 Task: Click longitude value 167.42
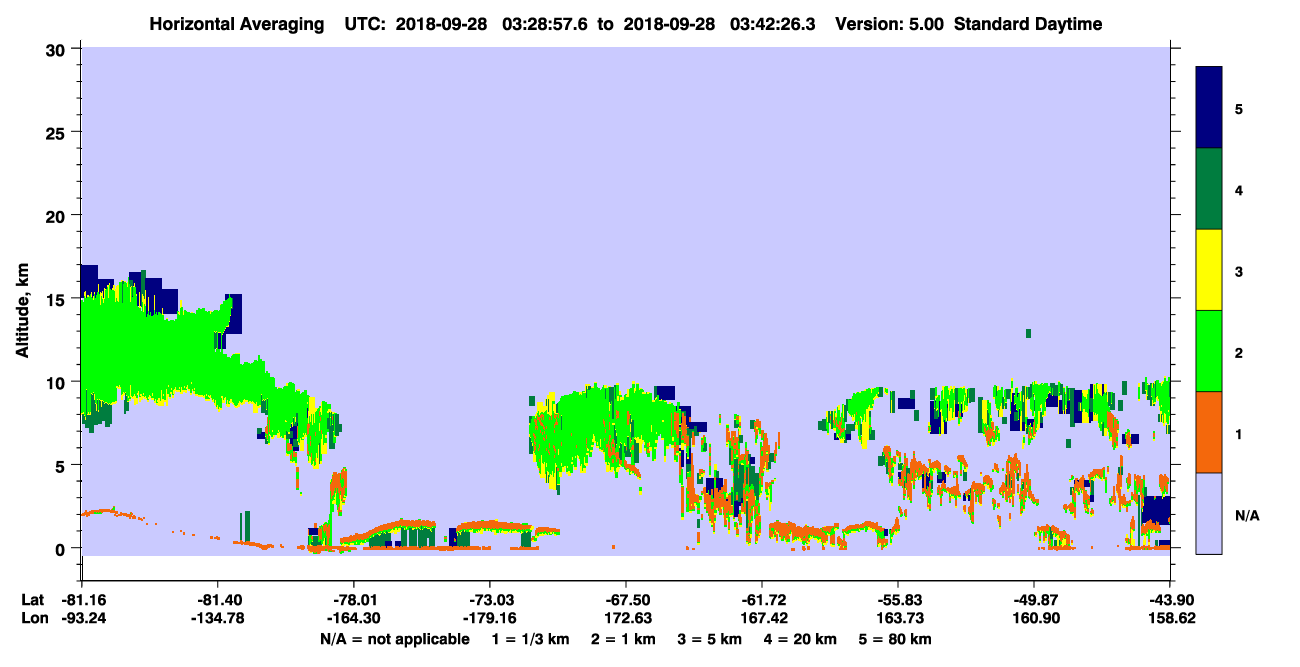762,617
